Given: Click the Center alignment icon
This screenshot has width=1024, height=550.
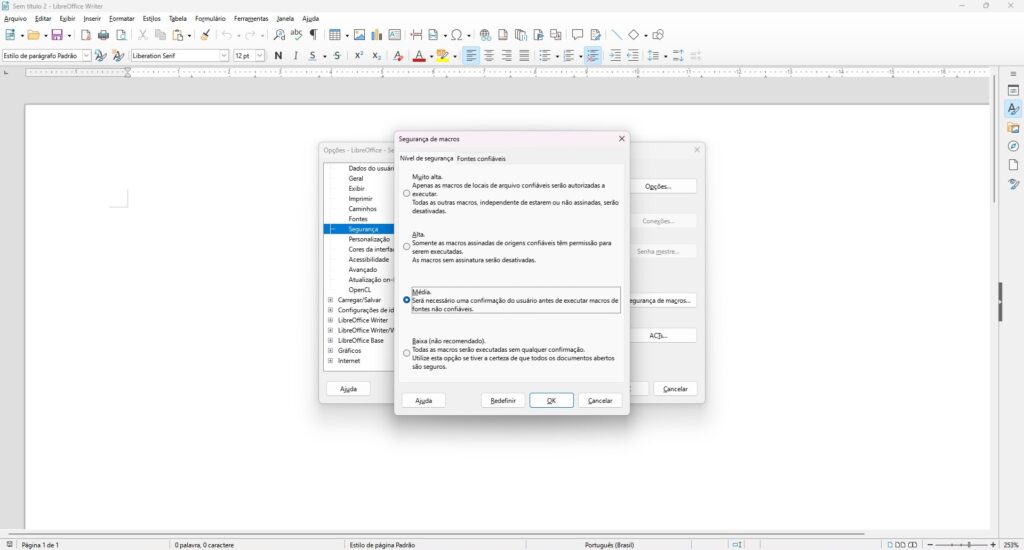Looking at the screenshot, I should [488, 56].
